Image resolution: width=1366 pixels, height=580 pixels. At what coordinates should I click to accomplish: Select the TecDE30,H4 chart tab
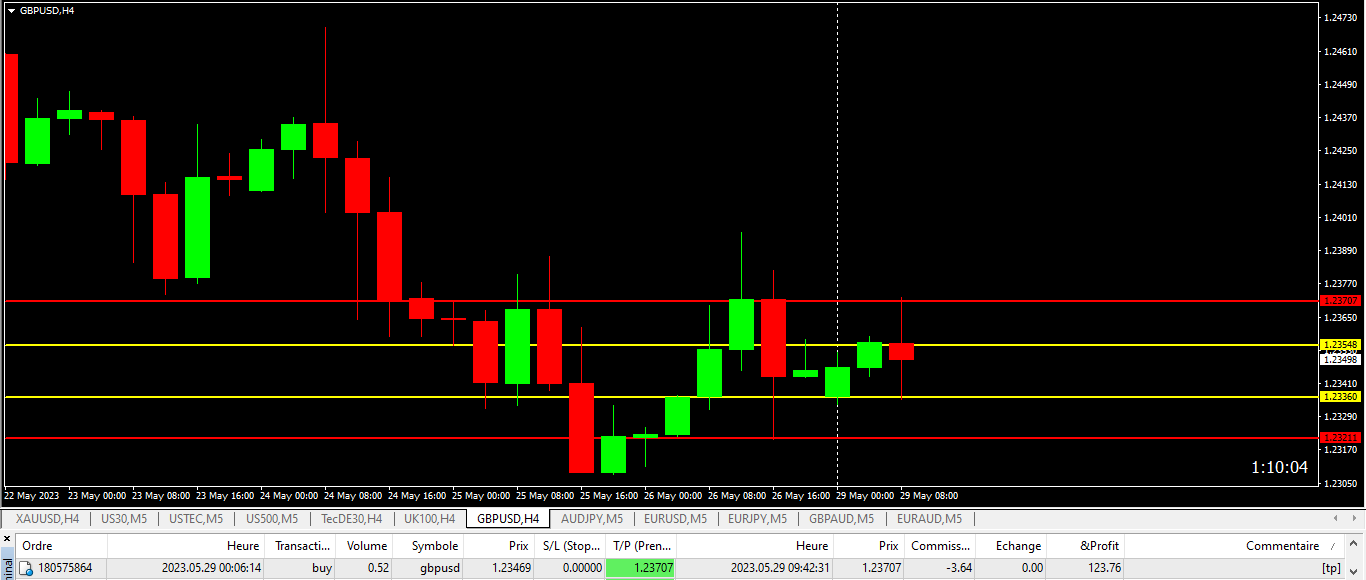pyautogui.click(x=351, y=518)
